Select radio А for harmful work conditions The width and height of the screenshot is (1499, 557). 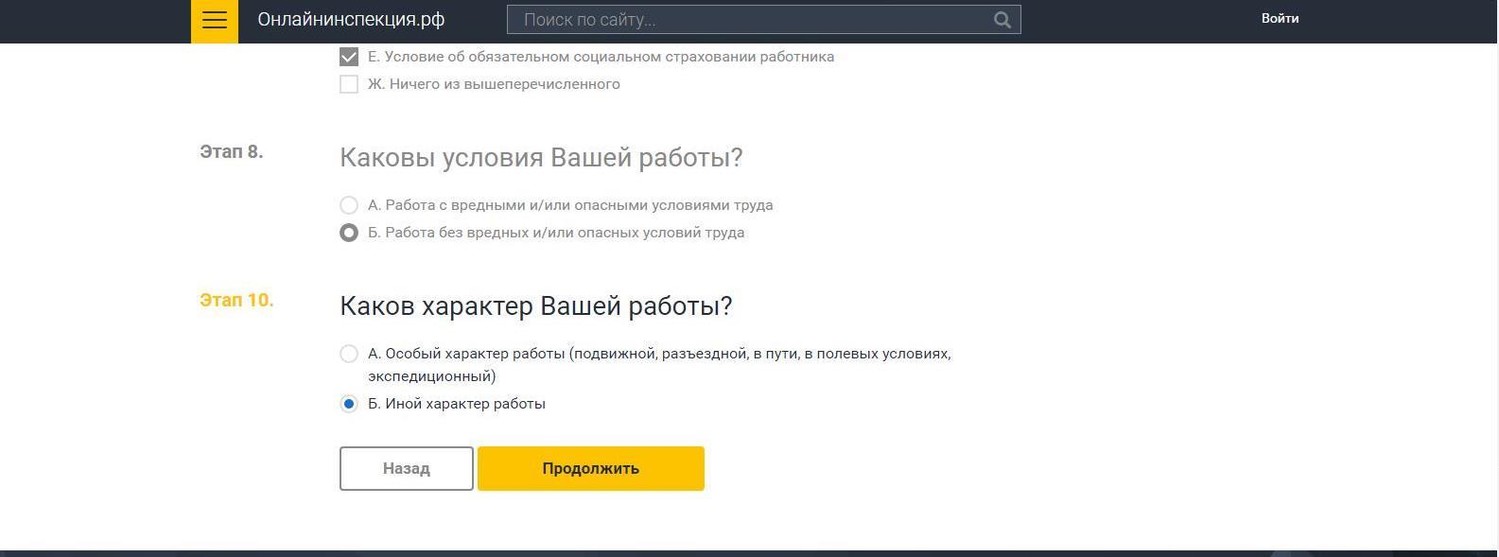pos(349,205)
